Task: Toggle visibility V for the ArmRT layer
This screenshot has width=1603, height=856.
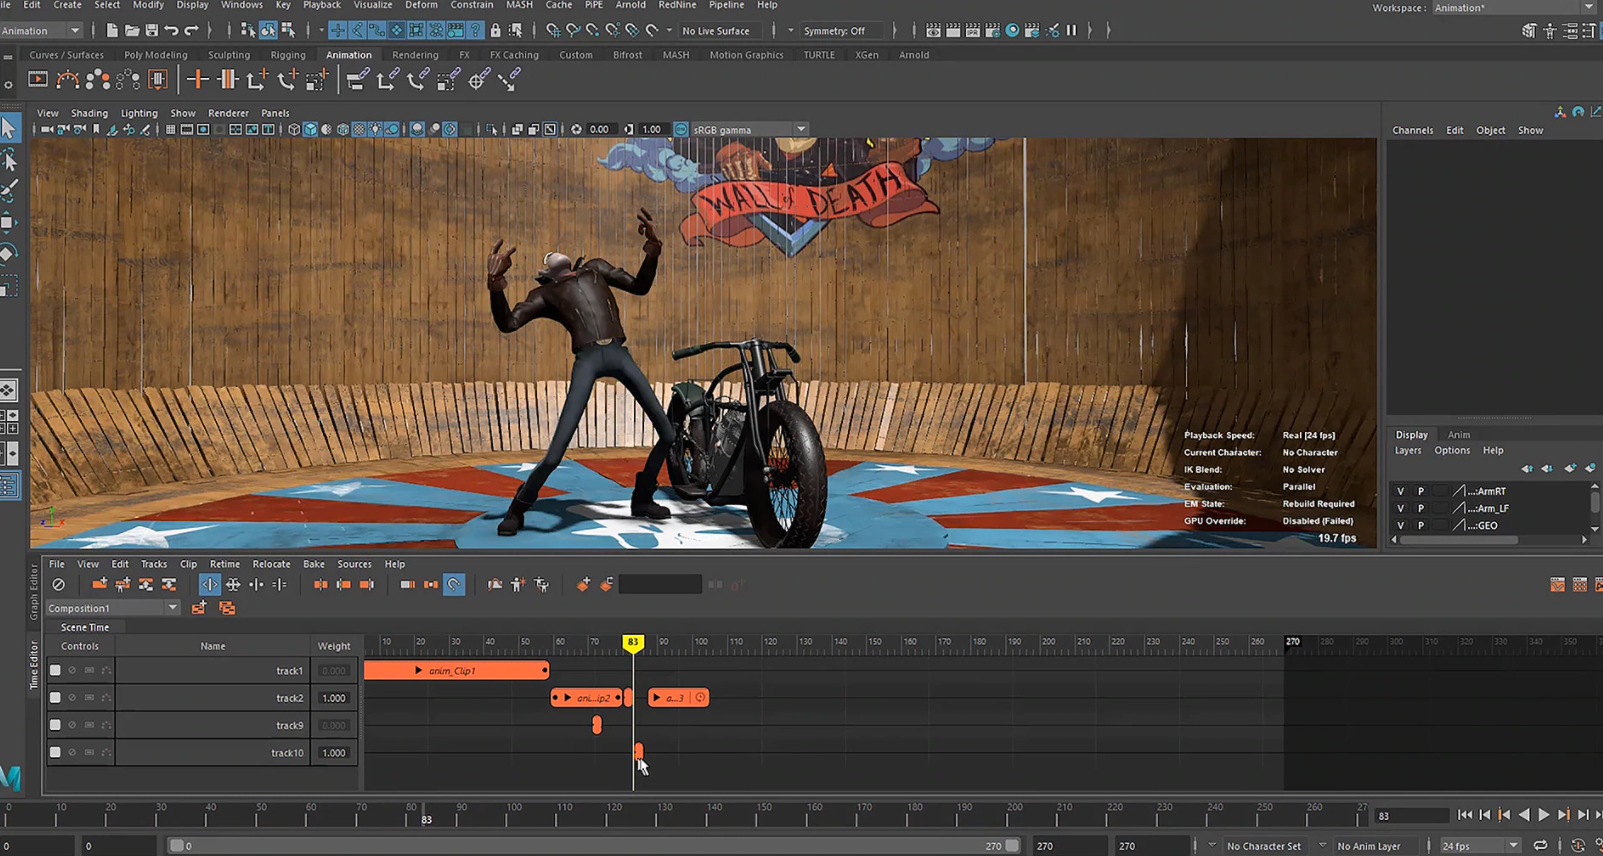Action: click(1400, 491)
